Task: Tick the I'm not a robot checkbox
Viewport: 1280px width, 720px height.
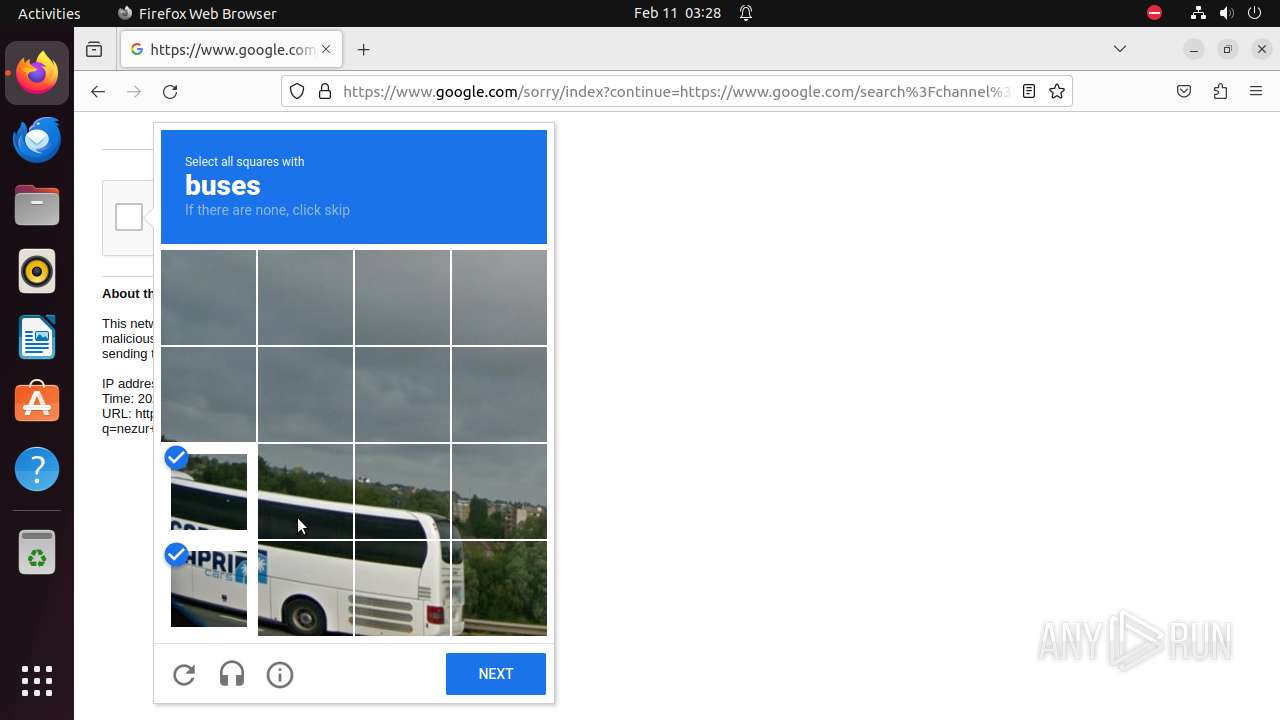Action: click(x=129, y=217)
